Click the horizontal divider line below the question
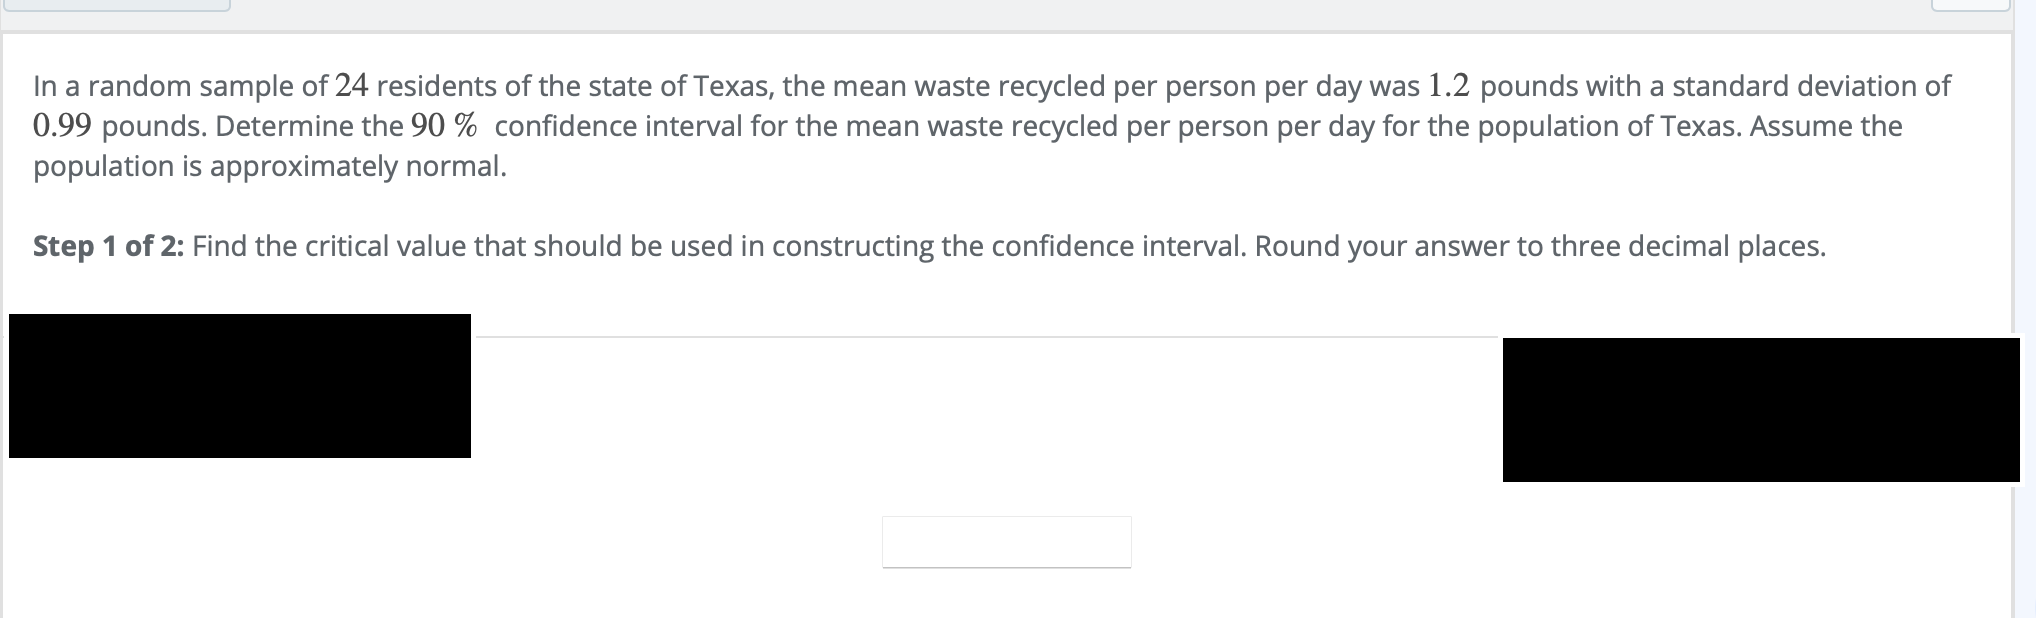 pyautogui.click(x=989, y=337)
